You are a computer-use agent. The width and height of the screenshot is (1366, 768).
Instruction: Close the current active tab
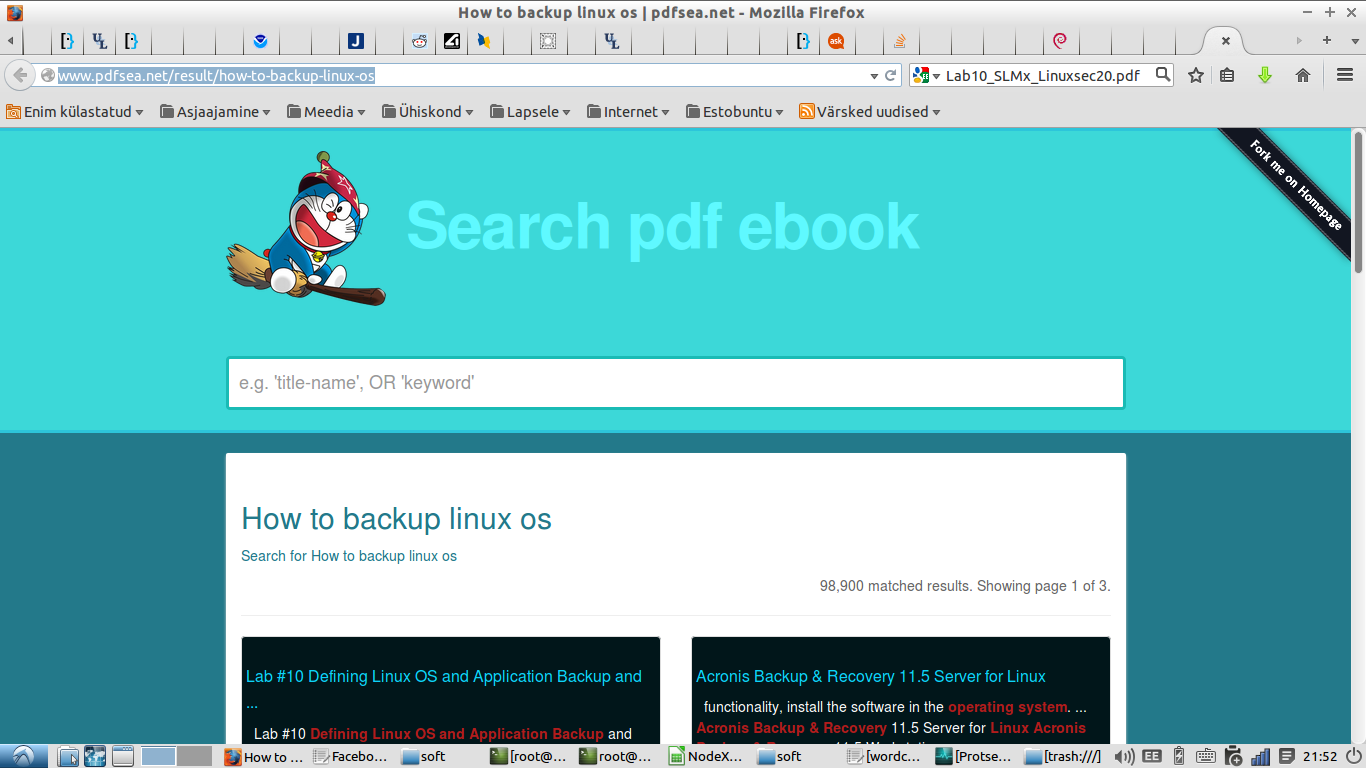pyautogui.click(x=1225, y=41)
